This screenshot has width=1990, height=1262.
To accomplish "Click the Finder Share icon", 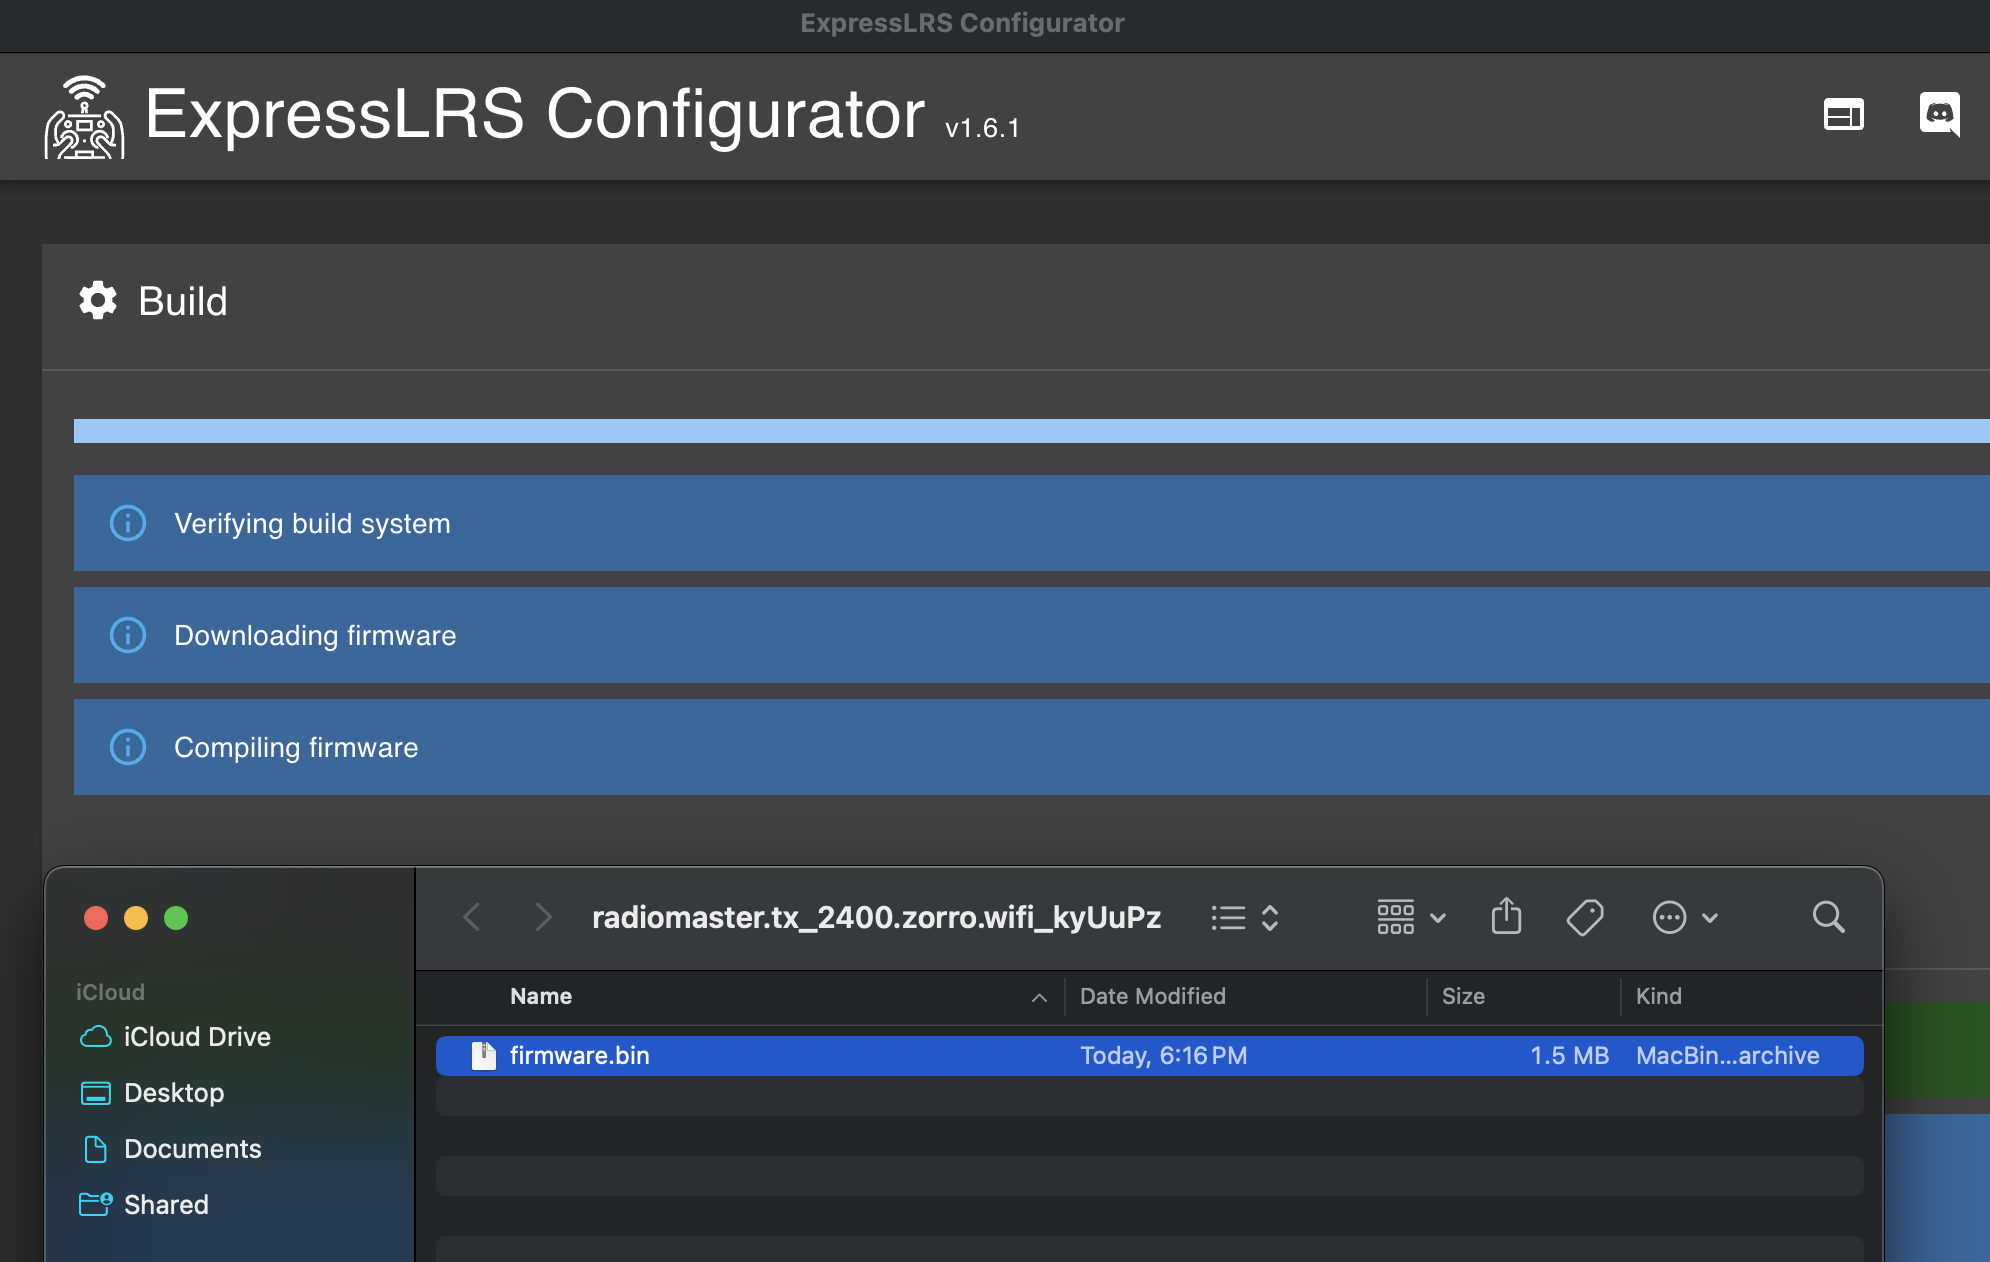I will tap(1506, 916).
